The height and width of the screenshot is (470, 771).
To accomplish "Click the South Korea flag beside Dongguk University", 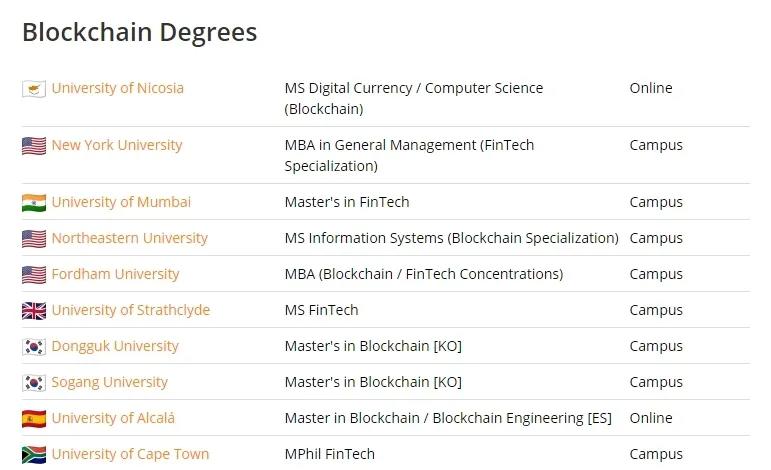I will coord(34,347).
